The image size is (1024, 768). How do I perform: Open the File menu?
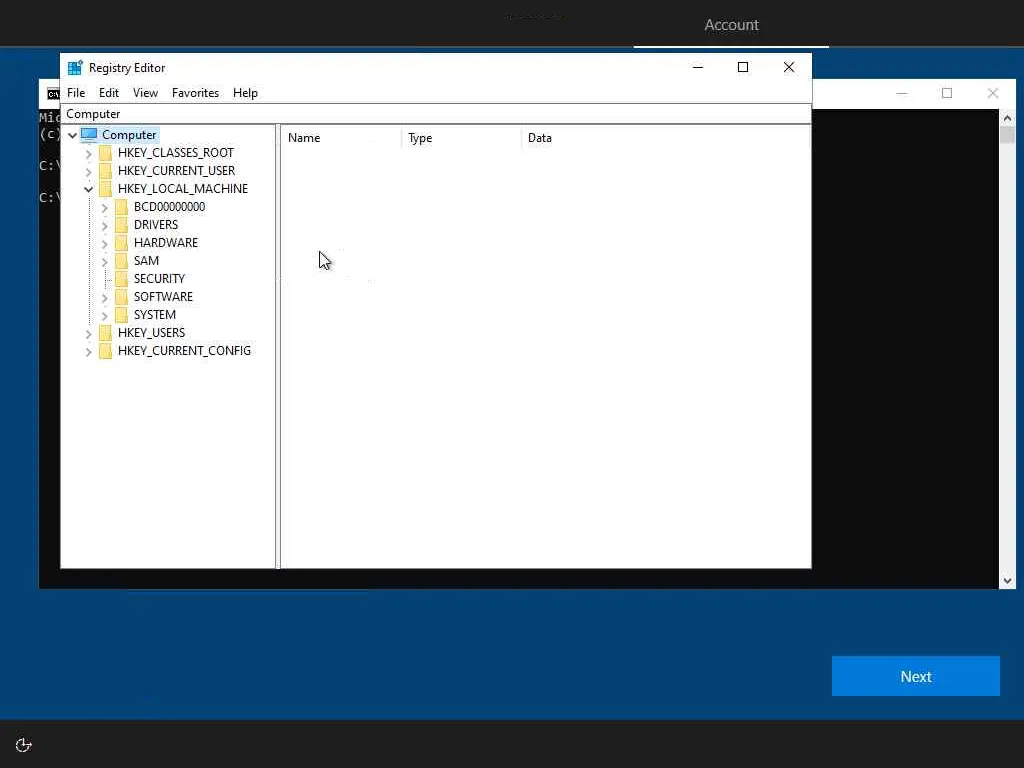(76, 93)
